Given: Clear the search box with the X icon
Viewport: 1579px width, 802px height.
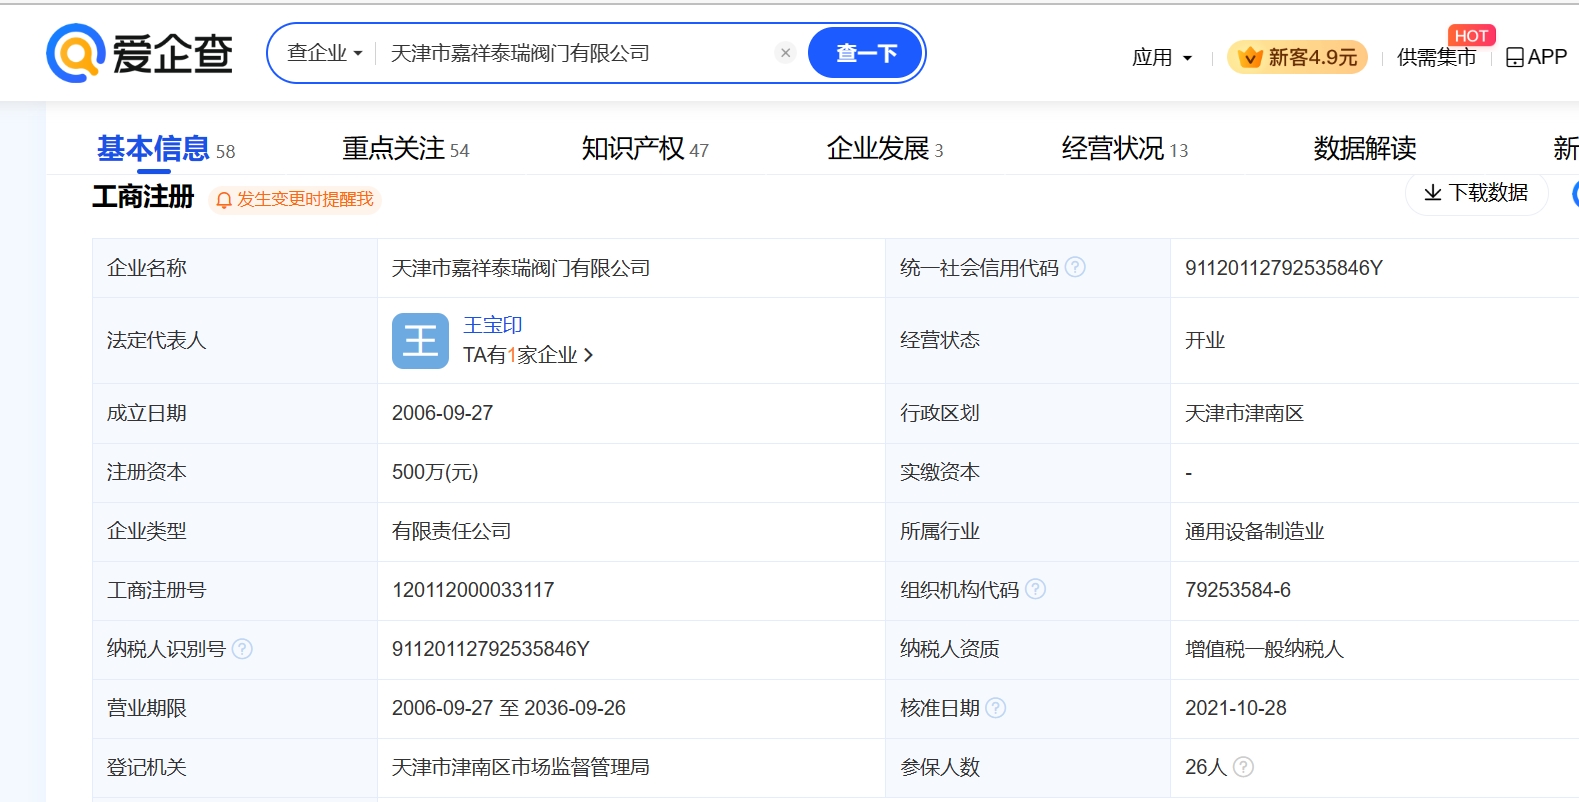Looking at the screenshot, I should [785, 53].
